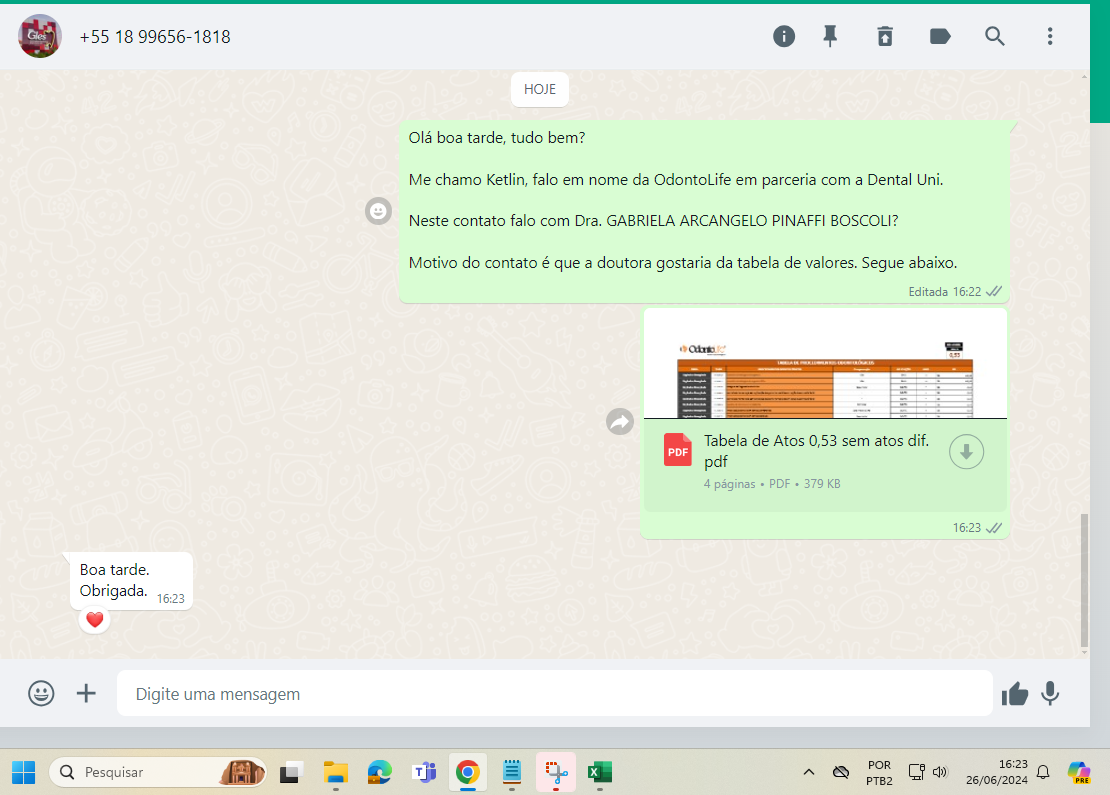Open Microsoft Teams from taskbar

tap(424, 772)
